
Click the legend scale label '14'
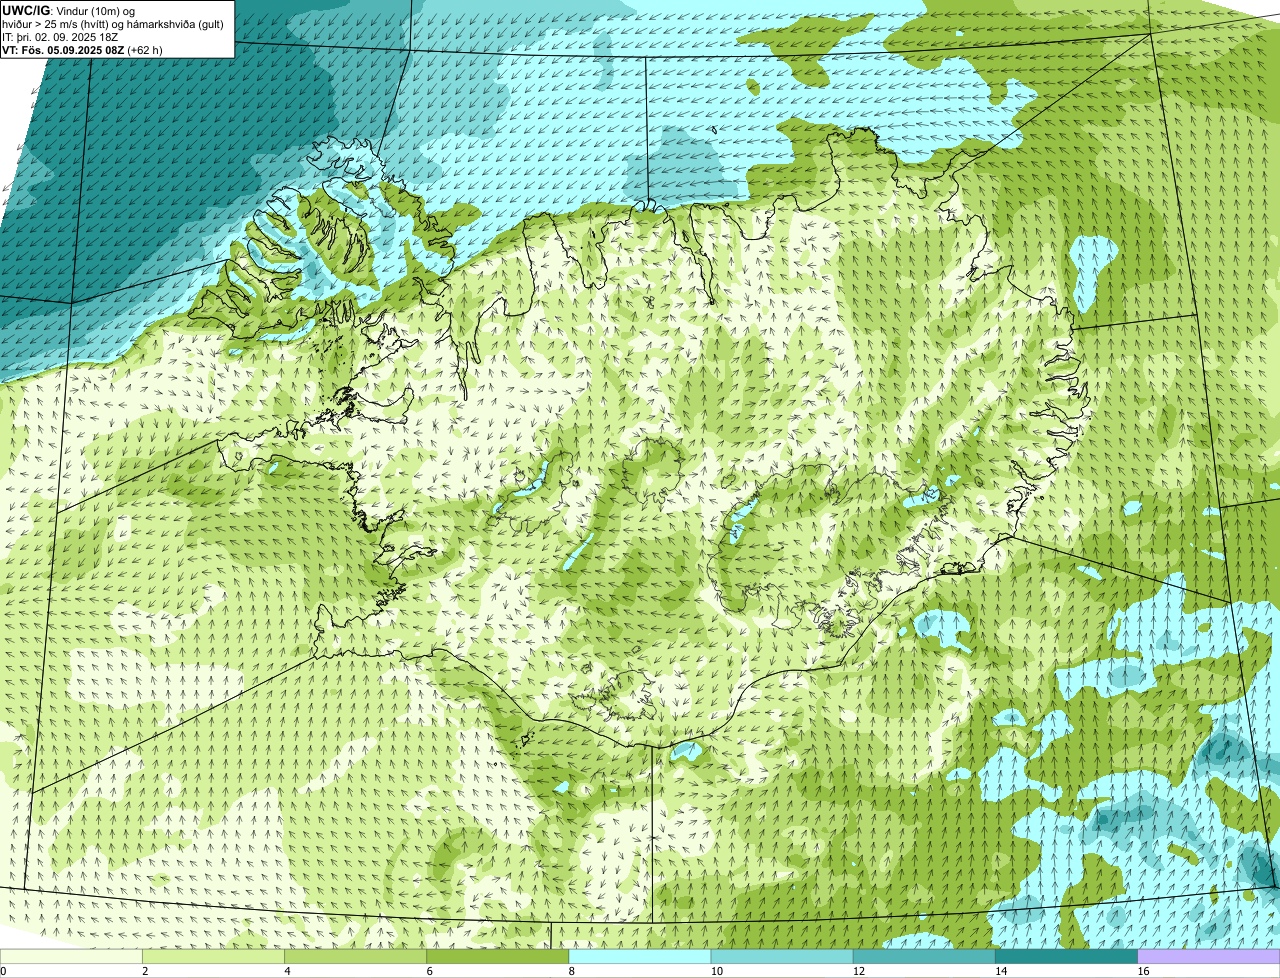(1001, 971)
